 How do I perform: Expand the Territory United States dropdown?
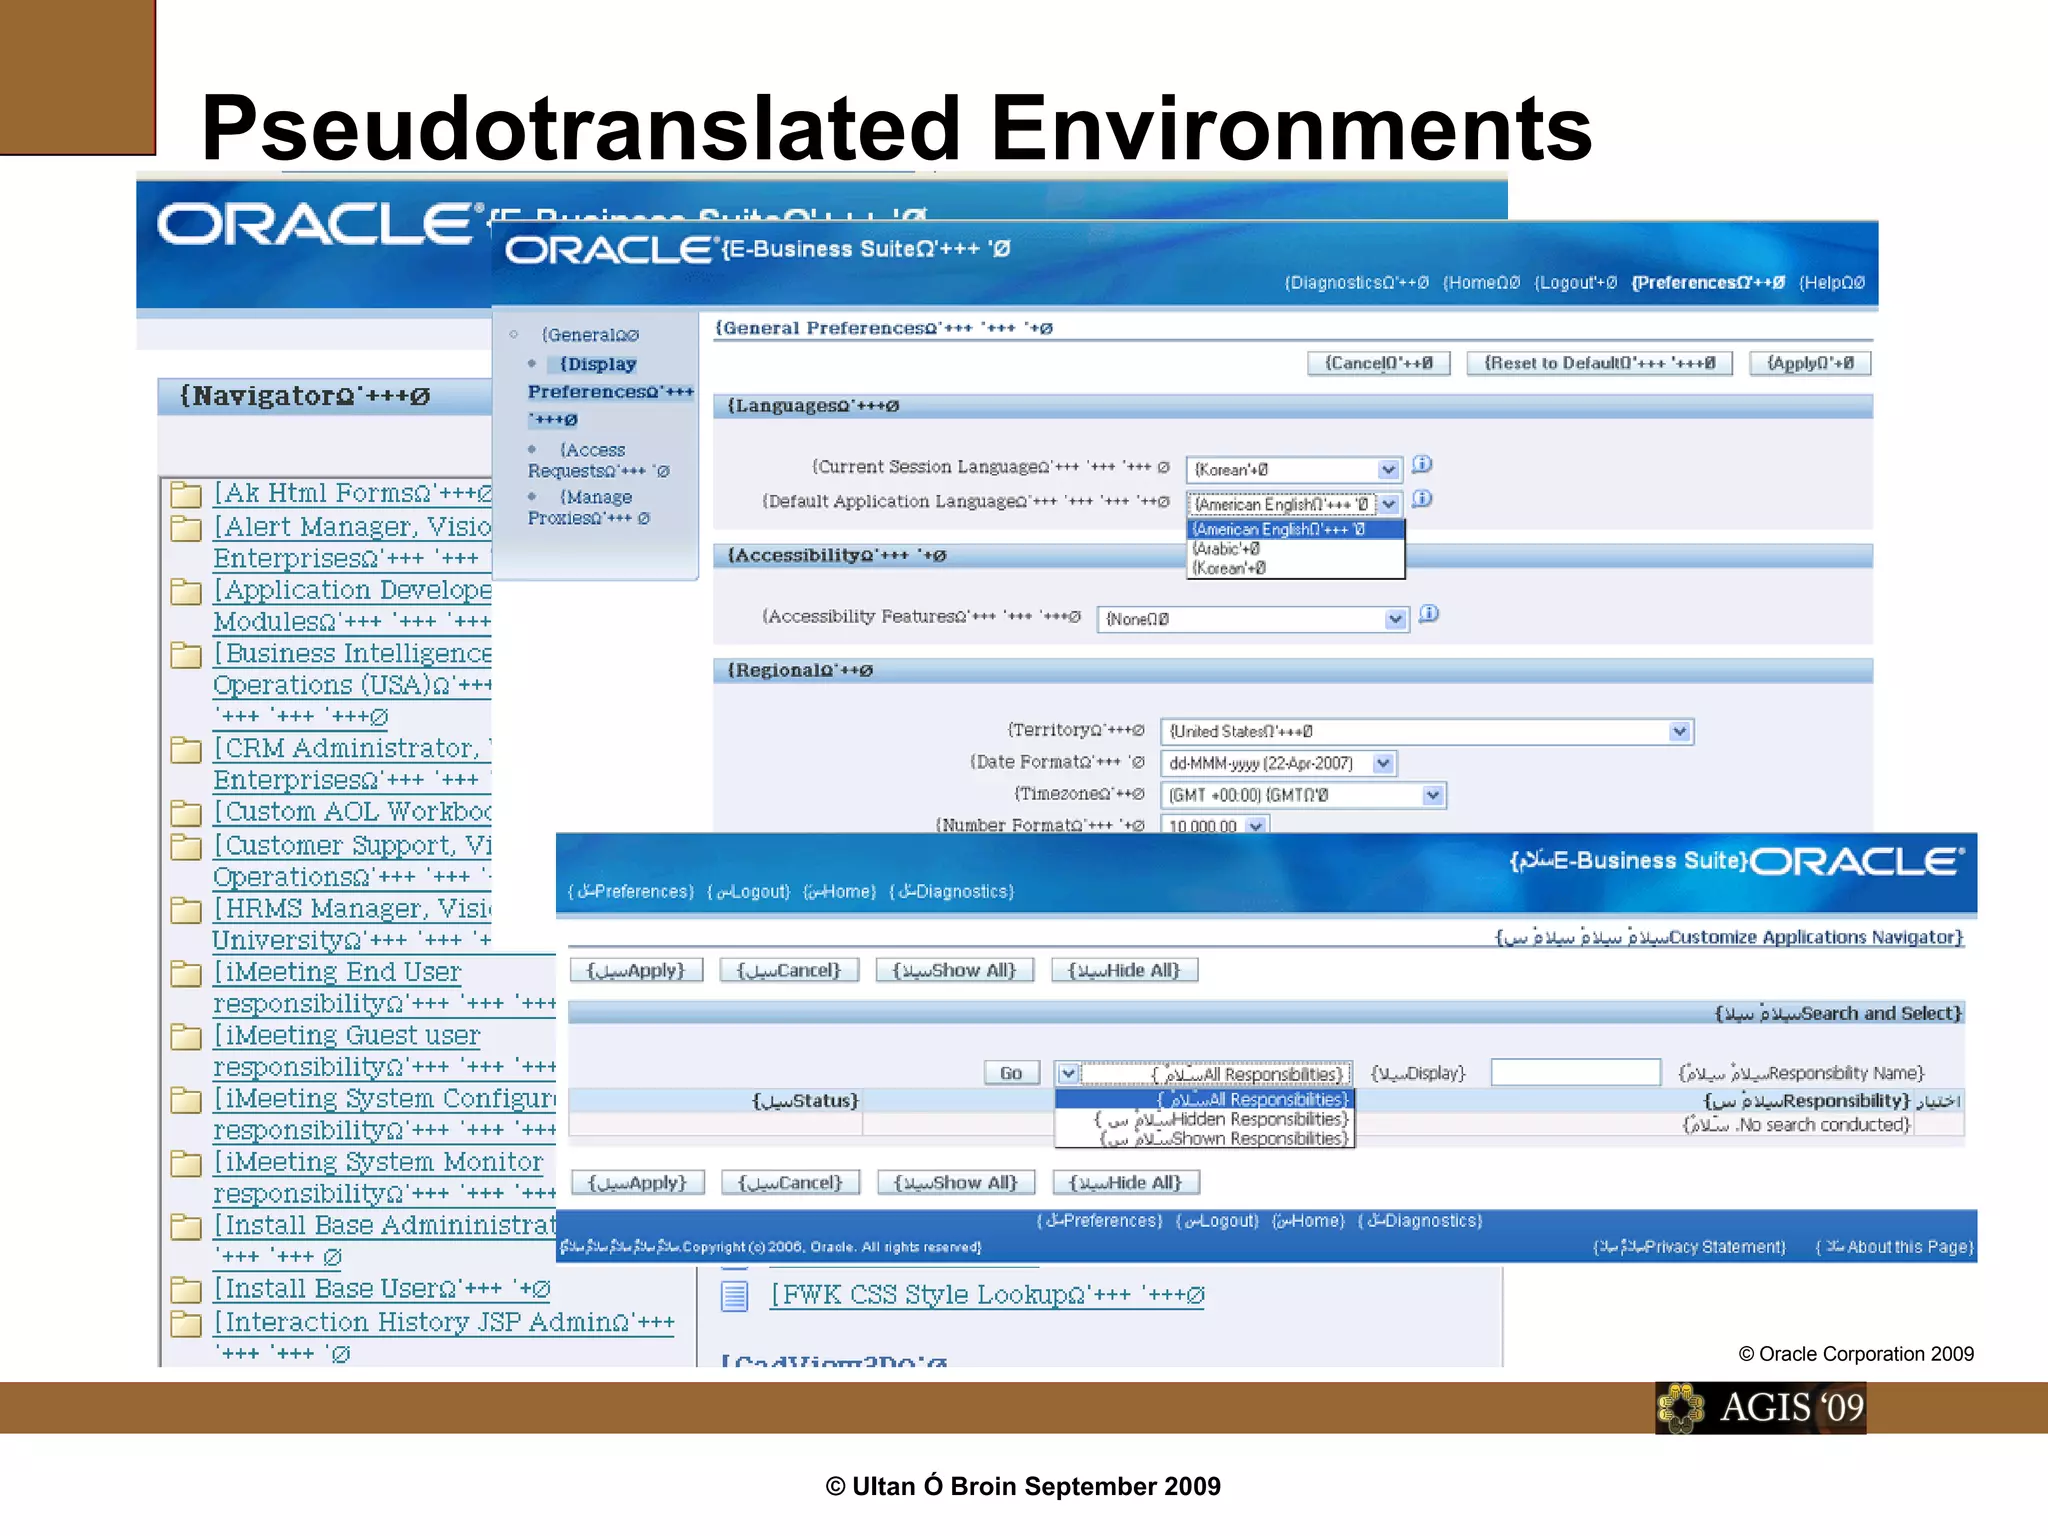[x=1679, y=732]
